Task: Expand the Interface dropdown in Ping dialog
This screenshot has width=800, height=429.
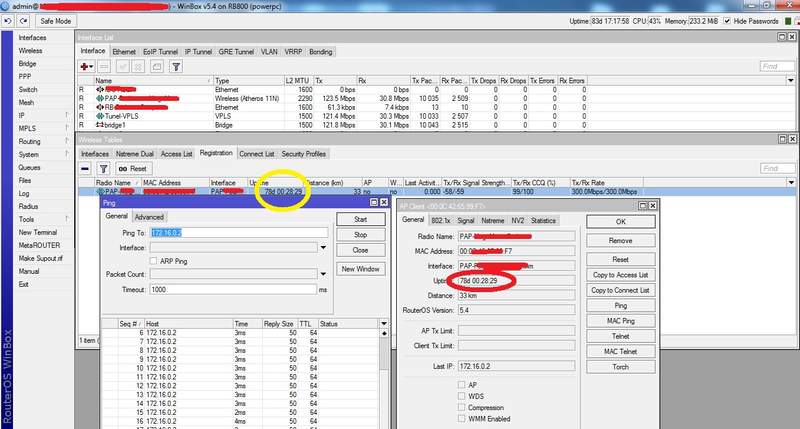Action: [x=323, y=248]
